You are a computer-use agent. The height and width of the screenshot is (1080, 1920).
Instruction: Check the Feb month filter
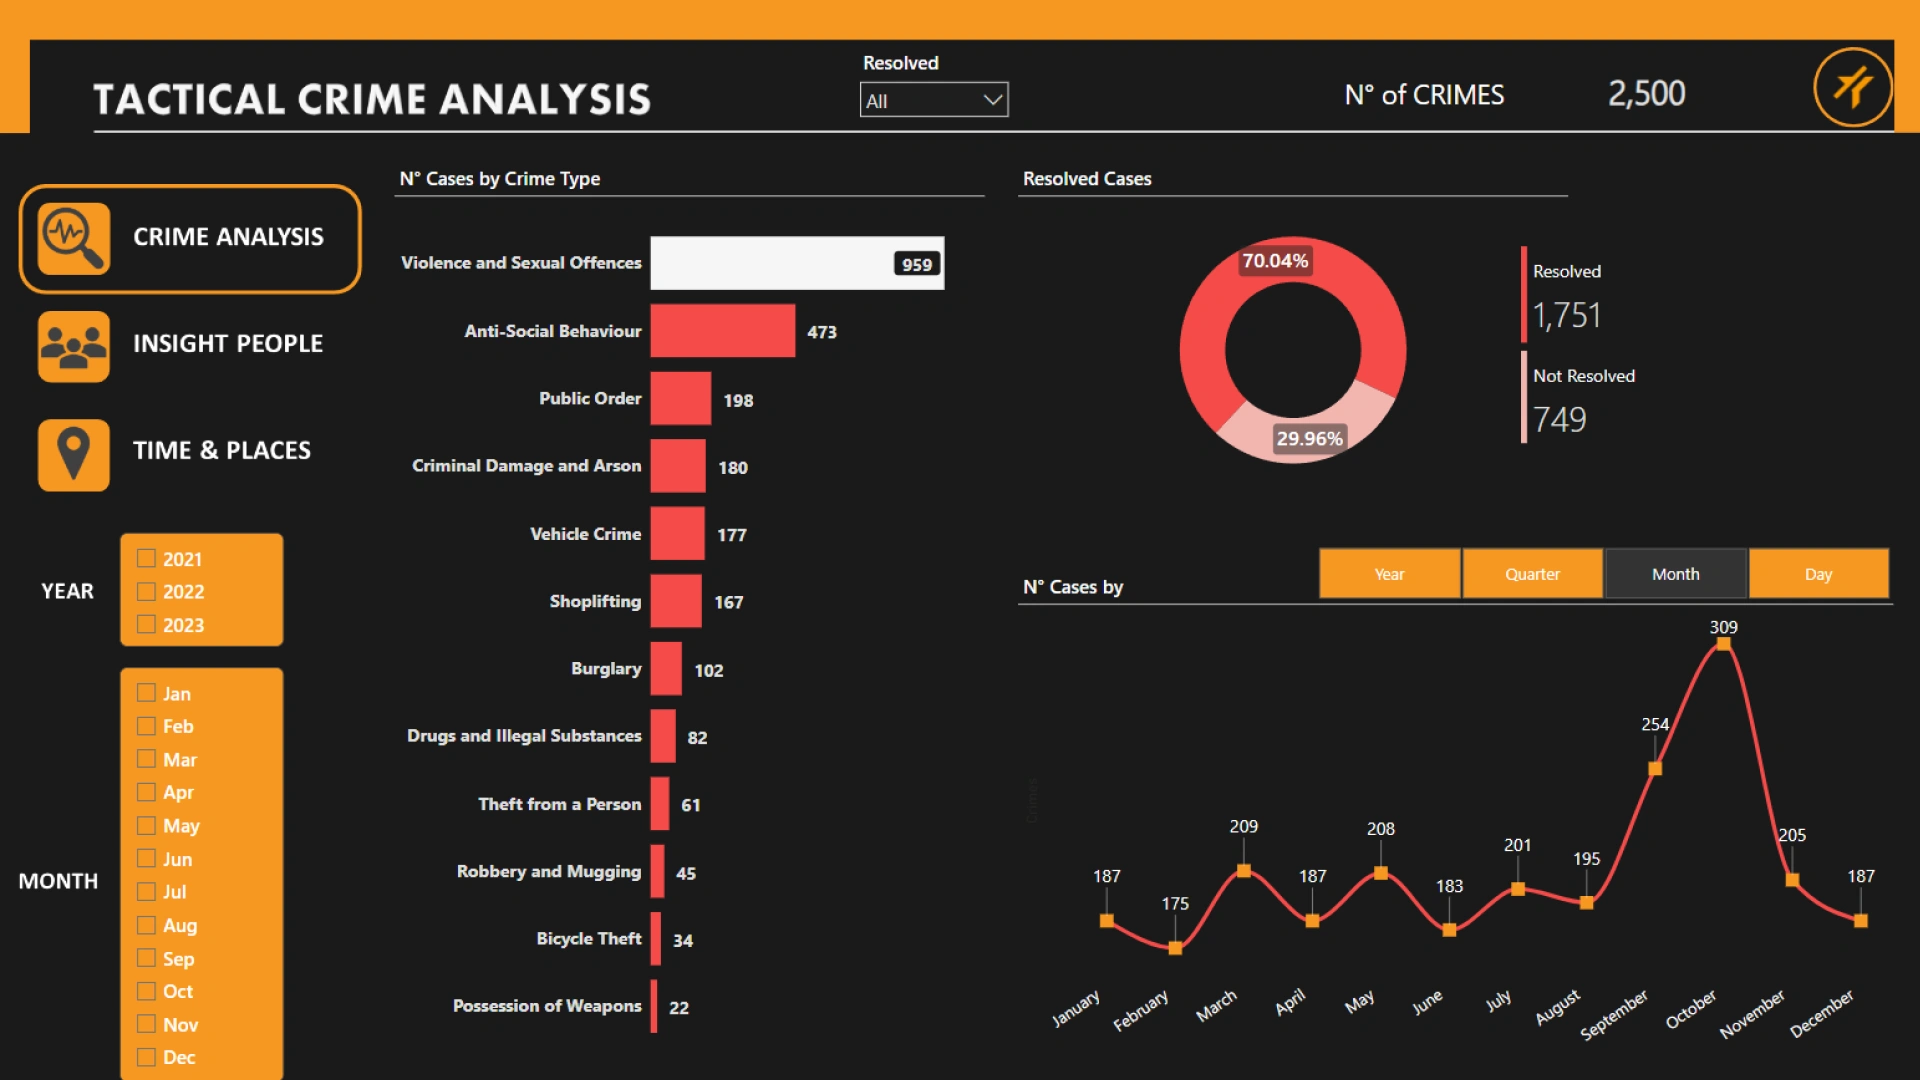pos(146,725)
